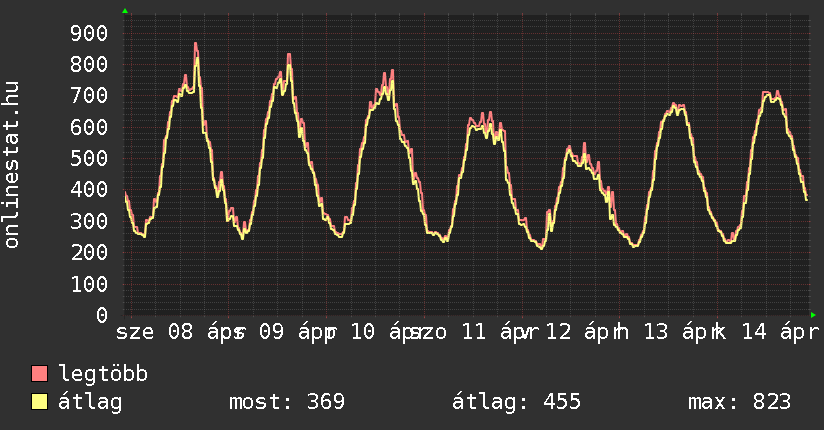
Task: Click the 'most: 369' statistic
Action: pos(287,403)
